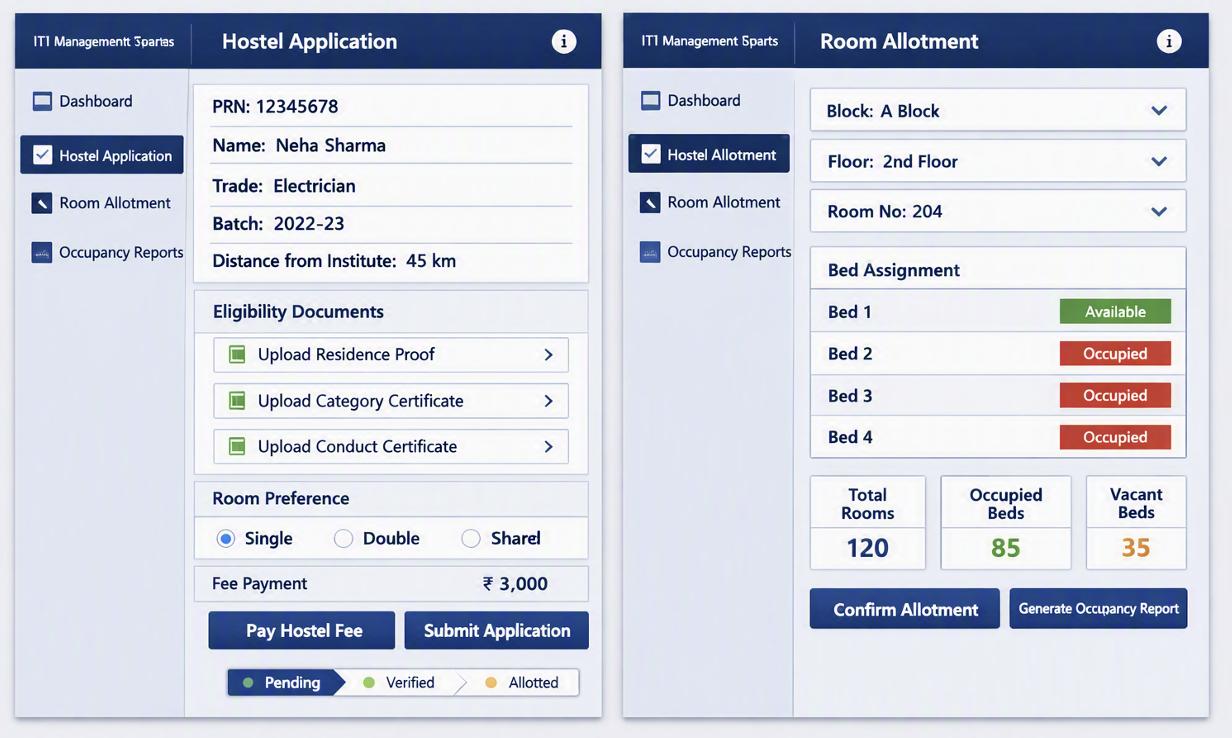Screen dimensions: 1232x738
Task: Select the Vacant Beds value 35
Action: 1136,548
